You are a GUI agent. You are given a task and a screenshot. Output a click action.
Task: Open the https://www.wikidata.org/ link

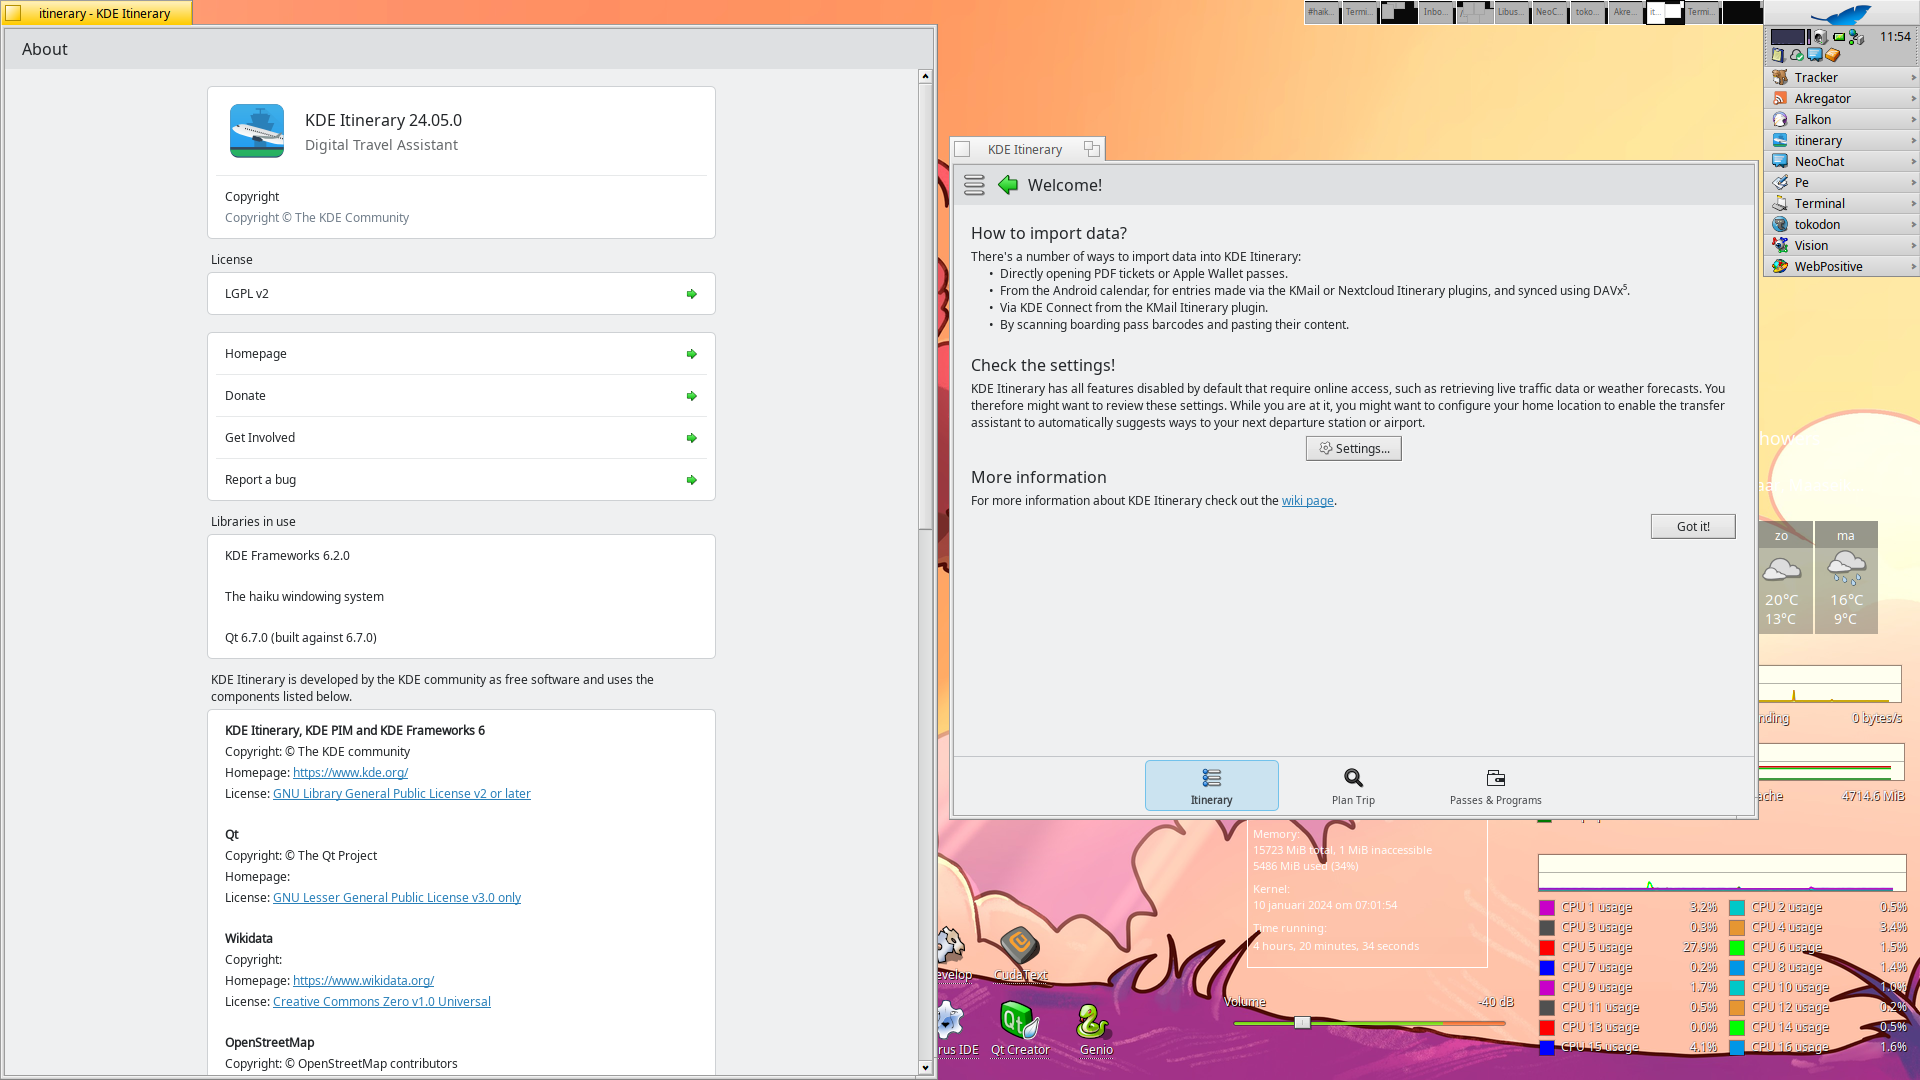363,981
